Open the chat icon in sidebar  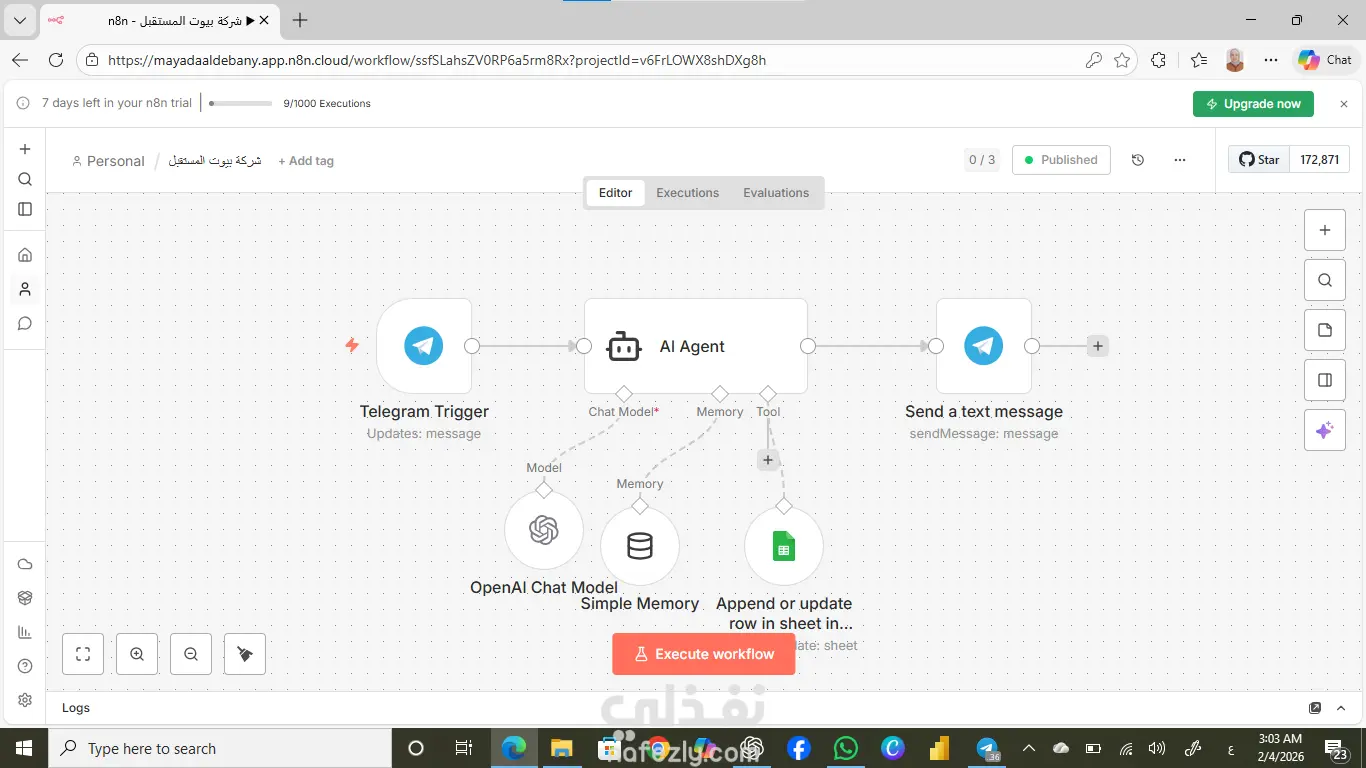tap(25, 323)
